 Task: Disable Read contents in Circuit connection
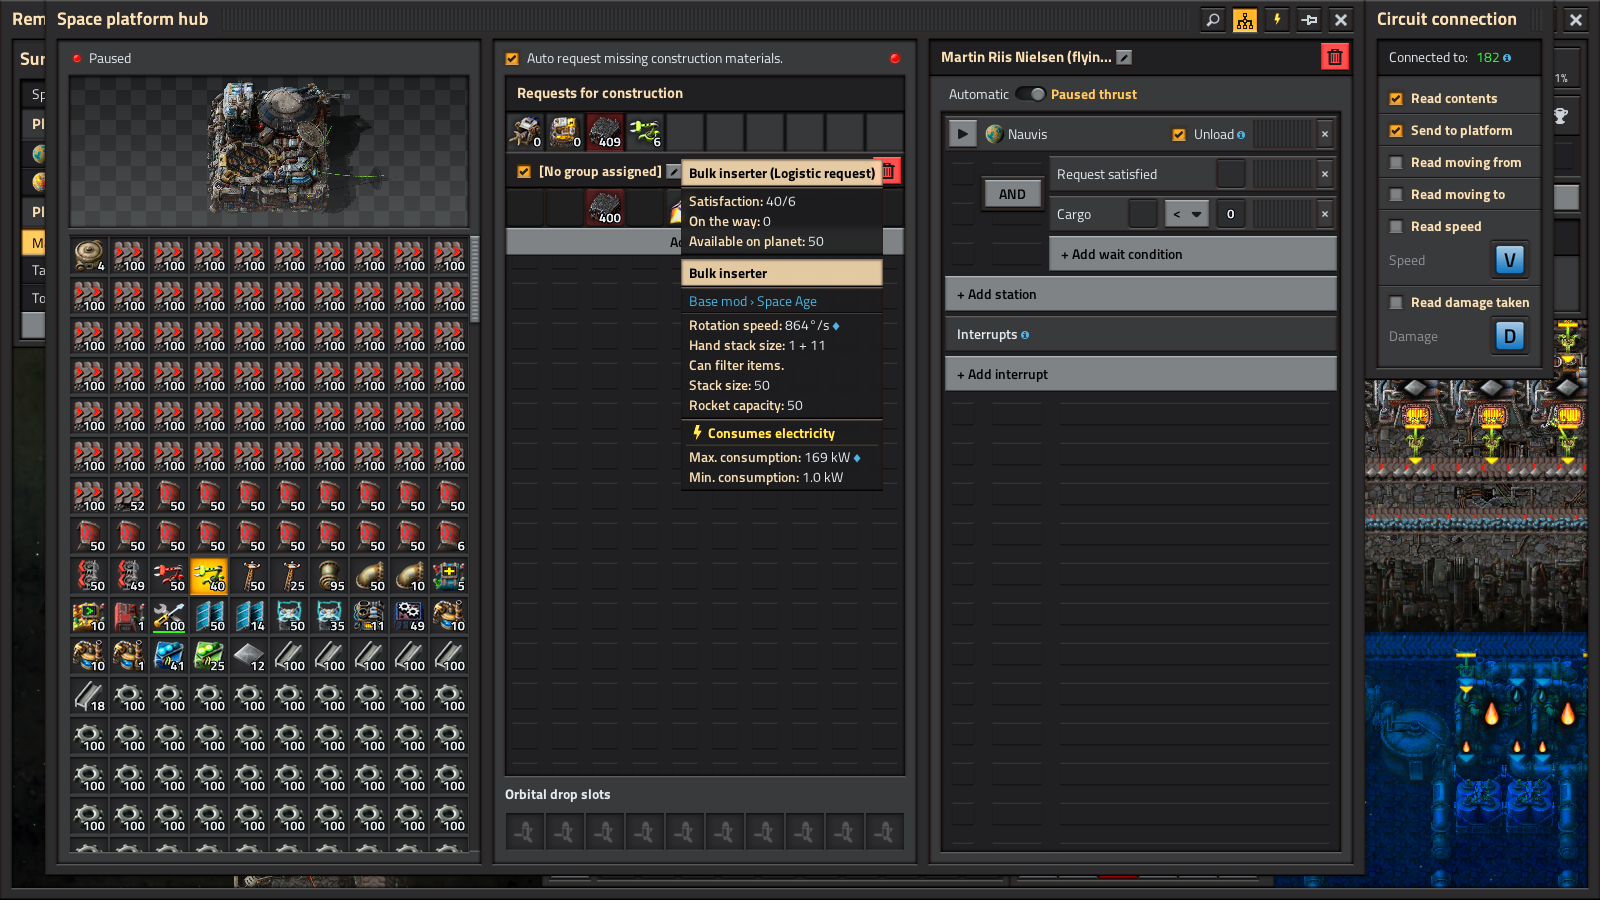point(1396,99)
